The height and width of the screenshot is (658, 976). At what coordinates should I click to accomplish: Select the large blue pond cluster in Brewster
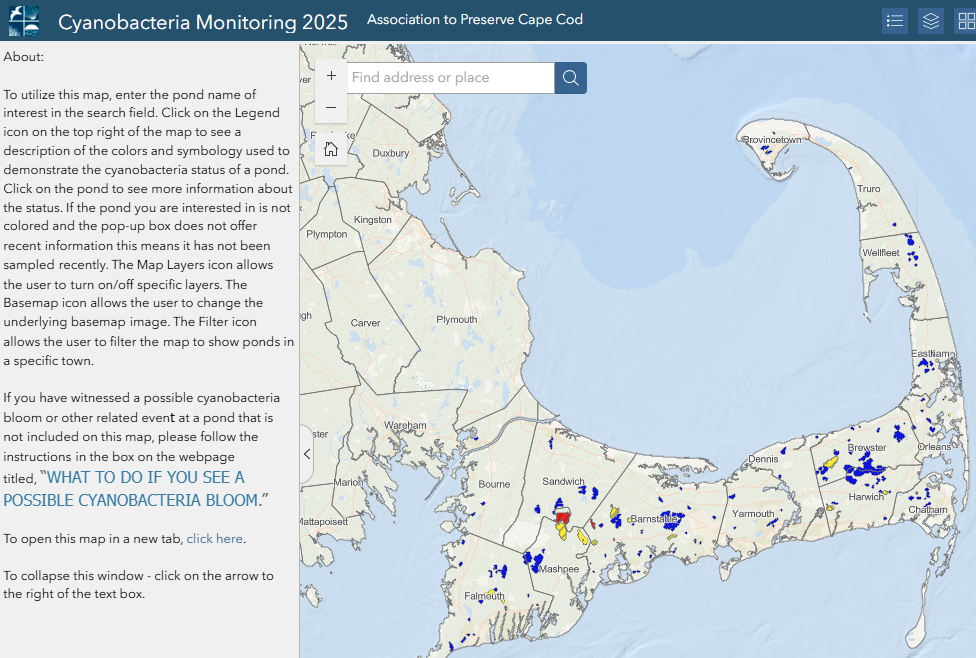pos(866,466)
